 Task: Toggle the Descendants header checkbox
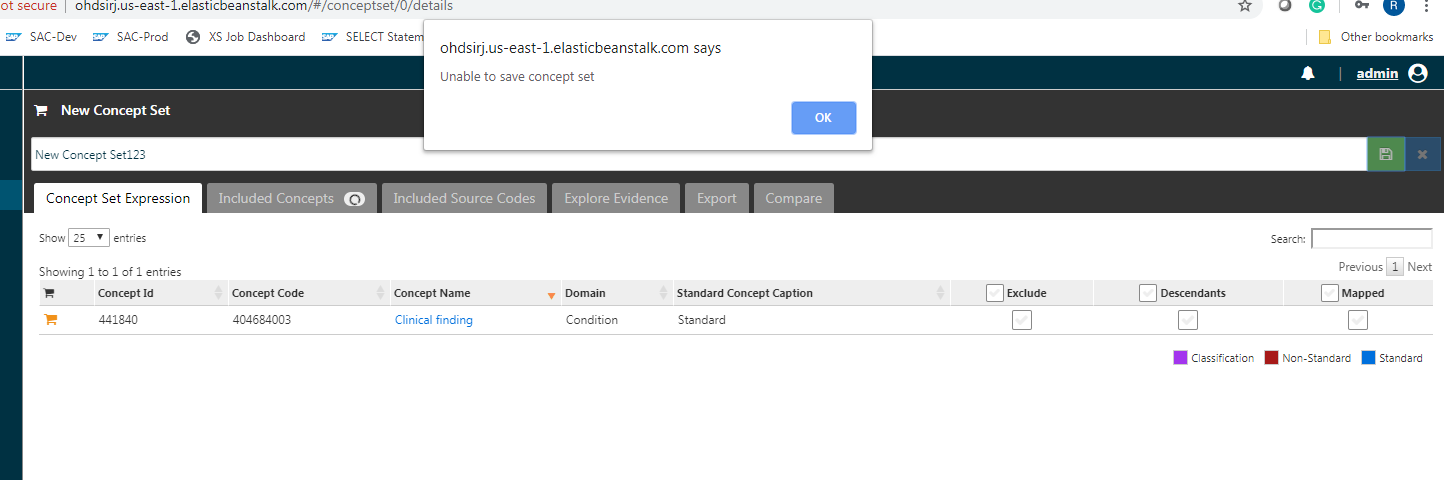pyautogui.click(x=1148, y=293)
